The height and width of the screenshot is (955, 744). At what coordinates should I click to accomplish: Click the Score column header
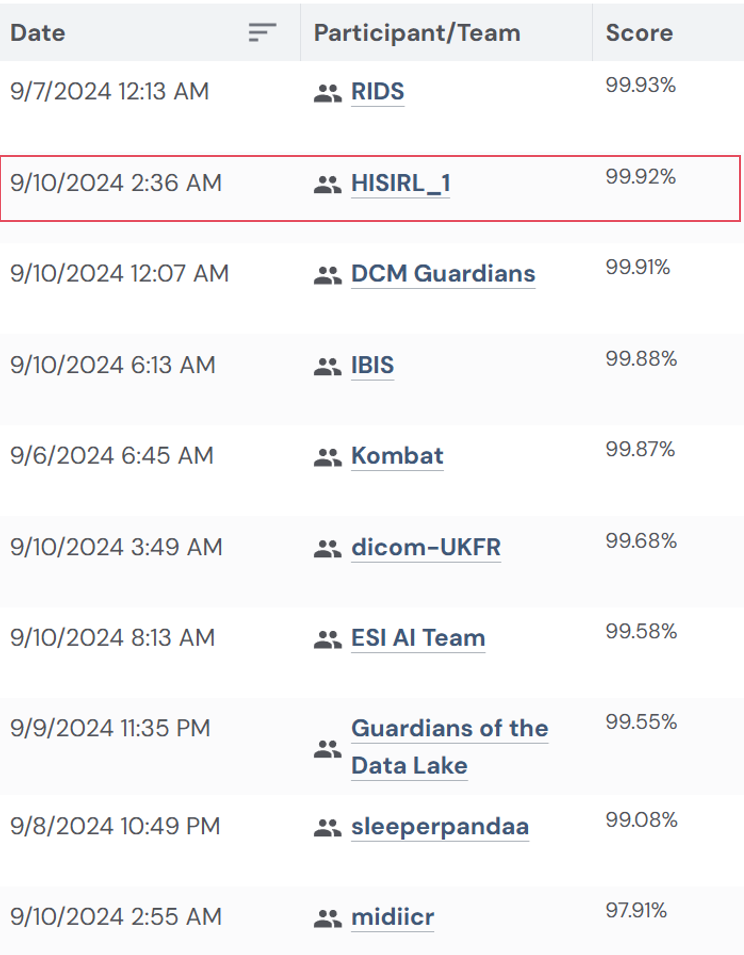point(639,33)
